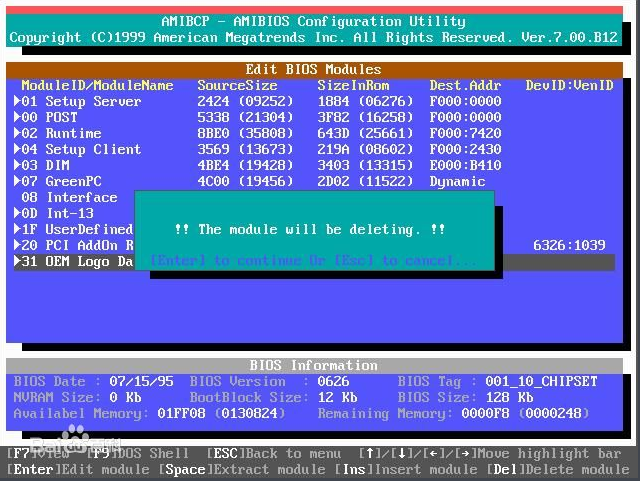Click BIOS Tag value 001_10_CHIPSET
The image size is (640, 481).
[541, 381]
